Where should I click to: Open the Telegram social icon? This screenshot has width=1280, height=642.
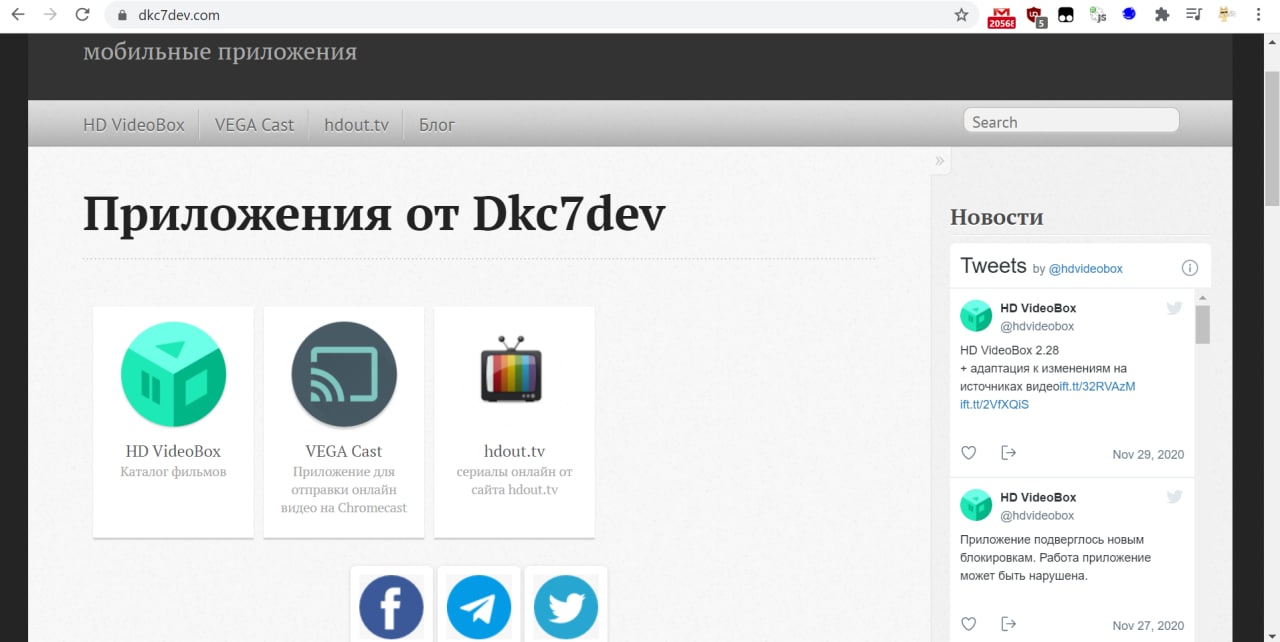coord(478,606)
